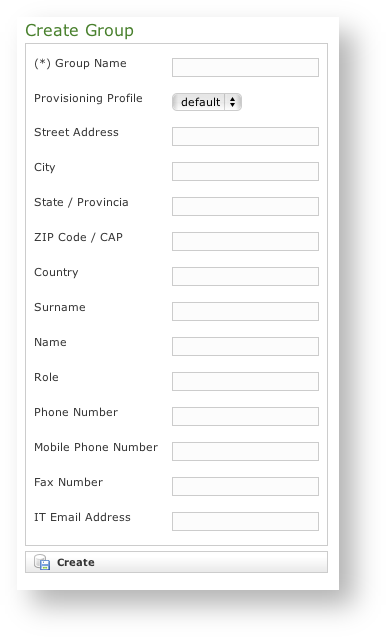Open the Provisioning Profile default dropdown
The height and width of the screenshot is (638, 387).
pos(207,102)
